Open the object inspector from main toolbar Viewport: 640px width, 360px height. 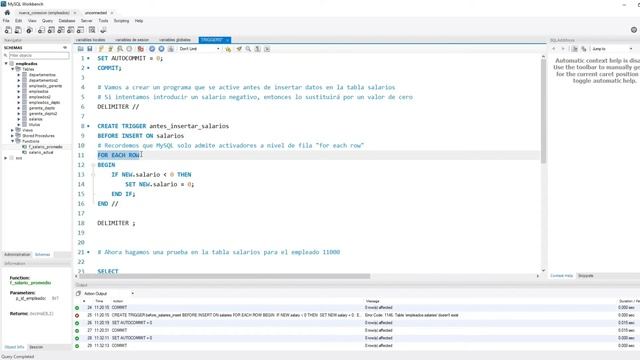tap(29, 30)
